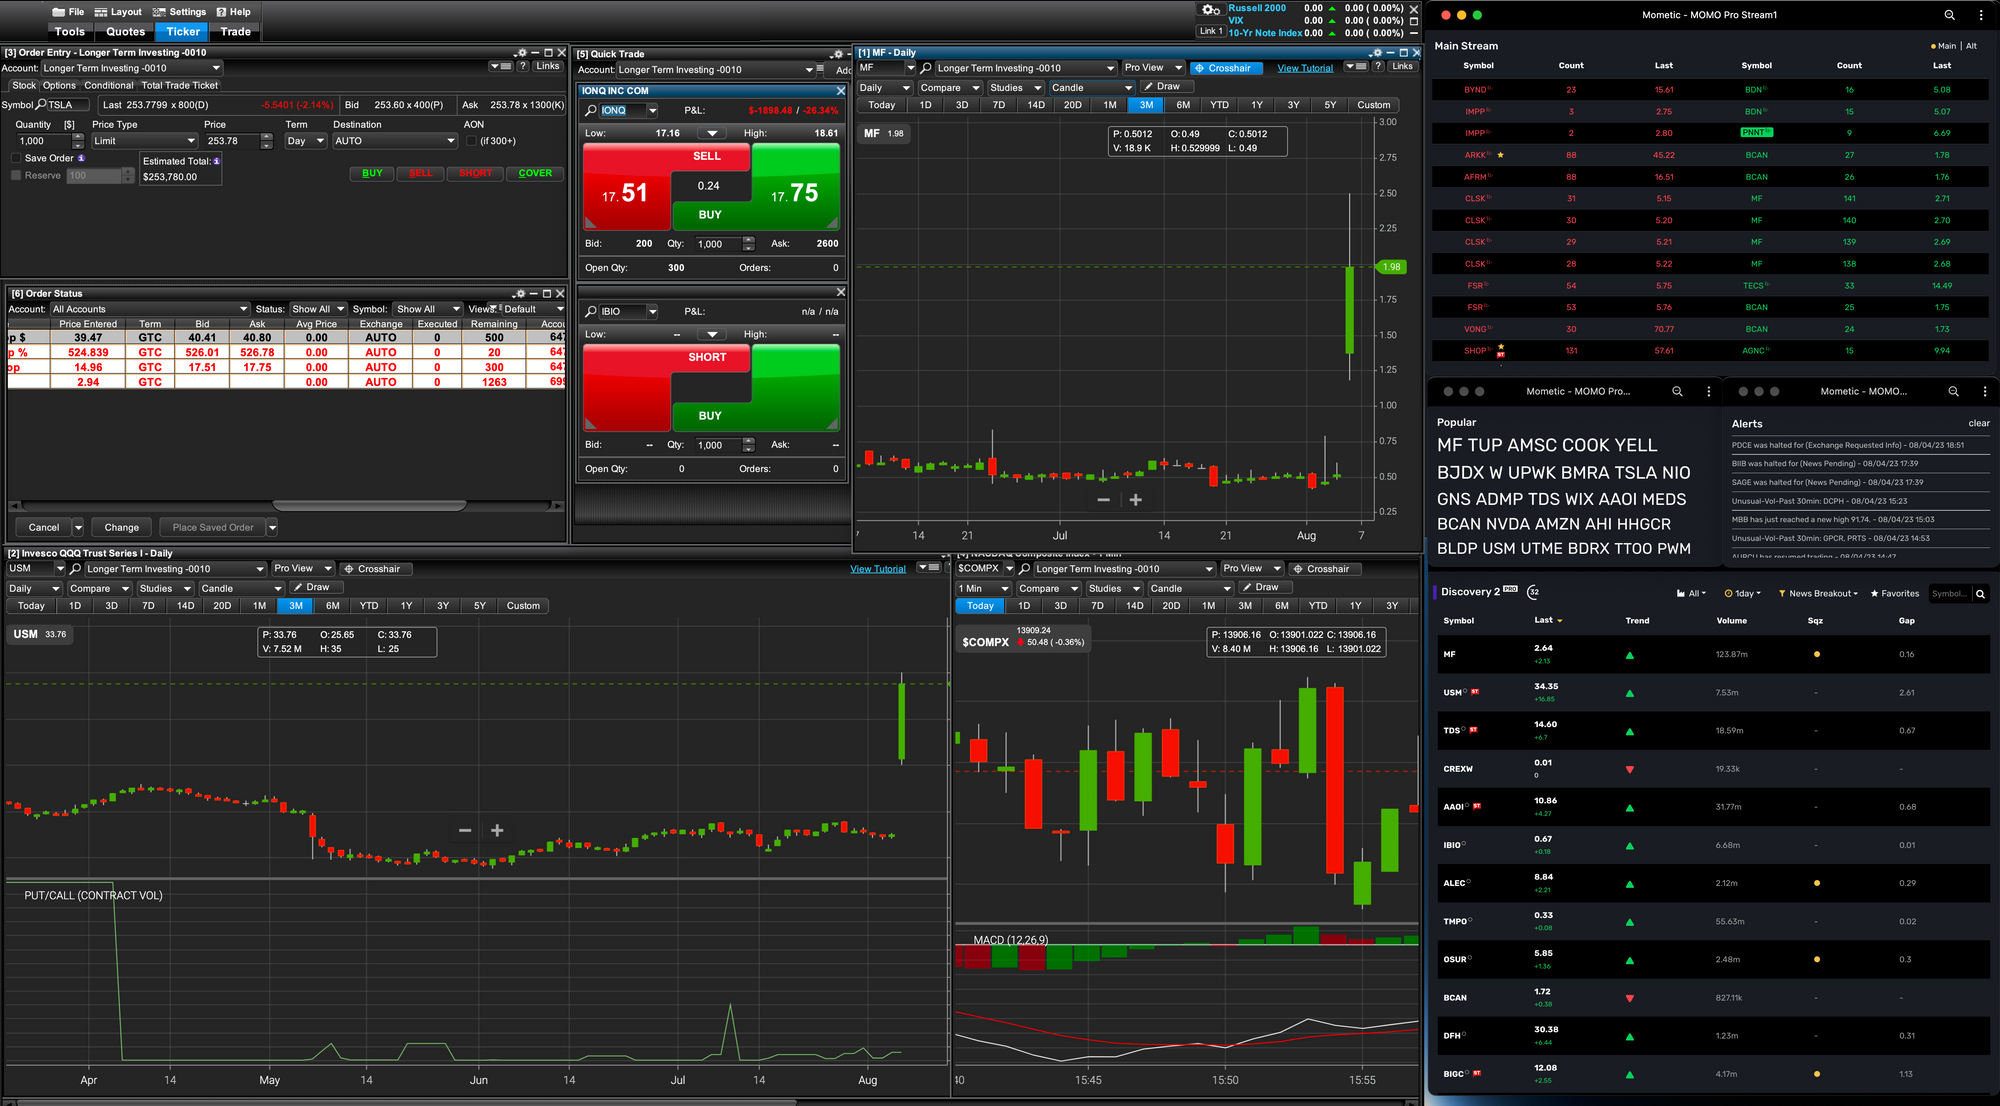The width and height of the screenshot is (2000, 1106).
Task: Open Studies dropdown in MF chart
Action: point(1015,87)
